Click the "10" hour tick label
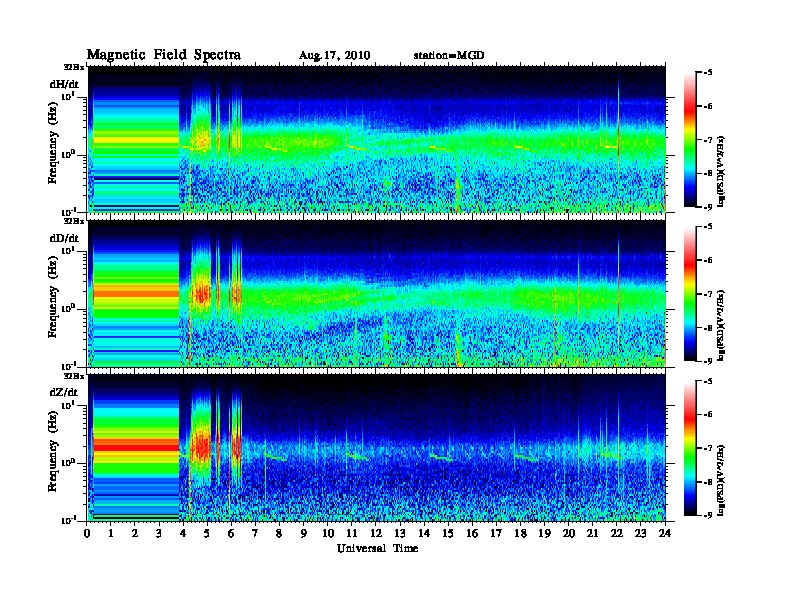Viewport: 792px width, 612px height. pyautogui.click(x=328, y=534)
